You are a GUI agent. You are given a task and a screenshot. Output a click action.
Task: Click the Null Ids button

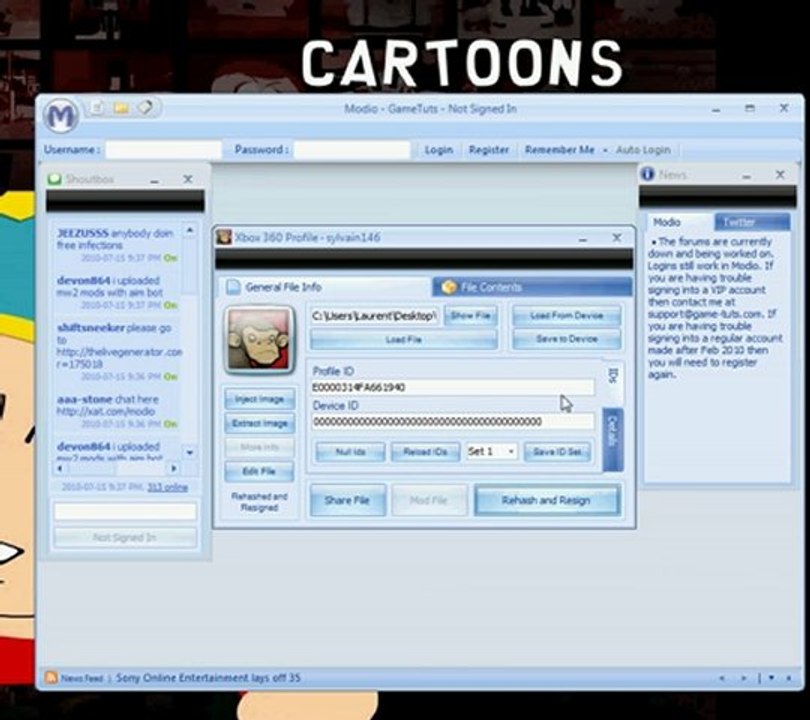point(350,451)
